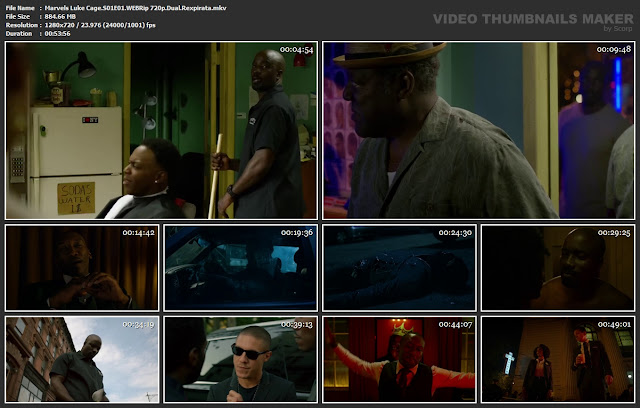Select the street frame at 00:34:19
The image size is (640, 408).
(82, 359)
